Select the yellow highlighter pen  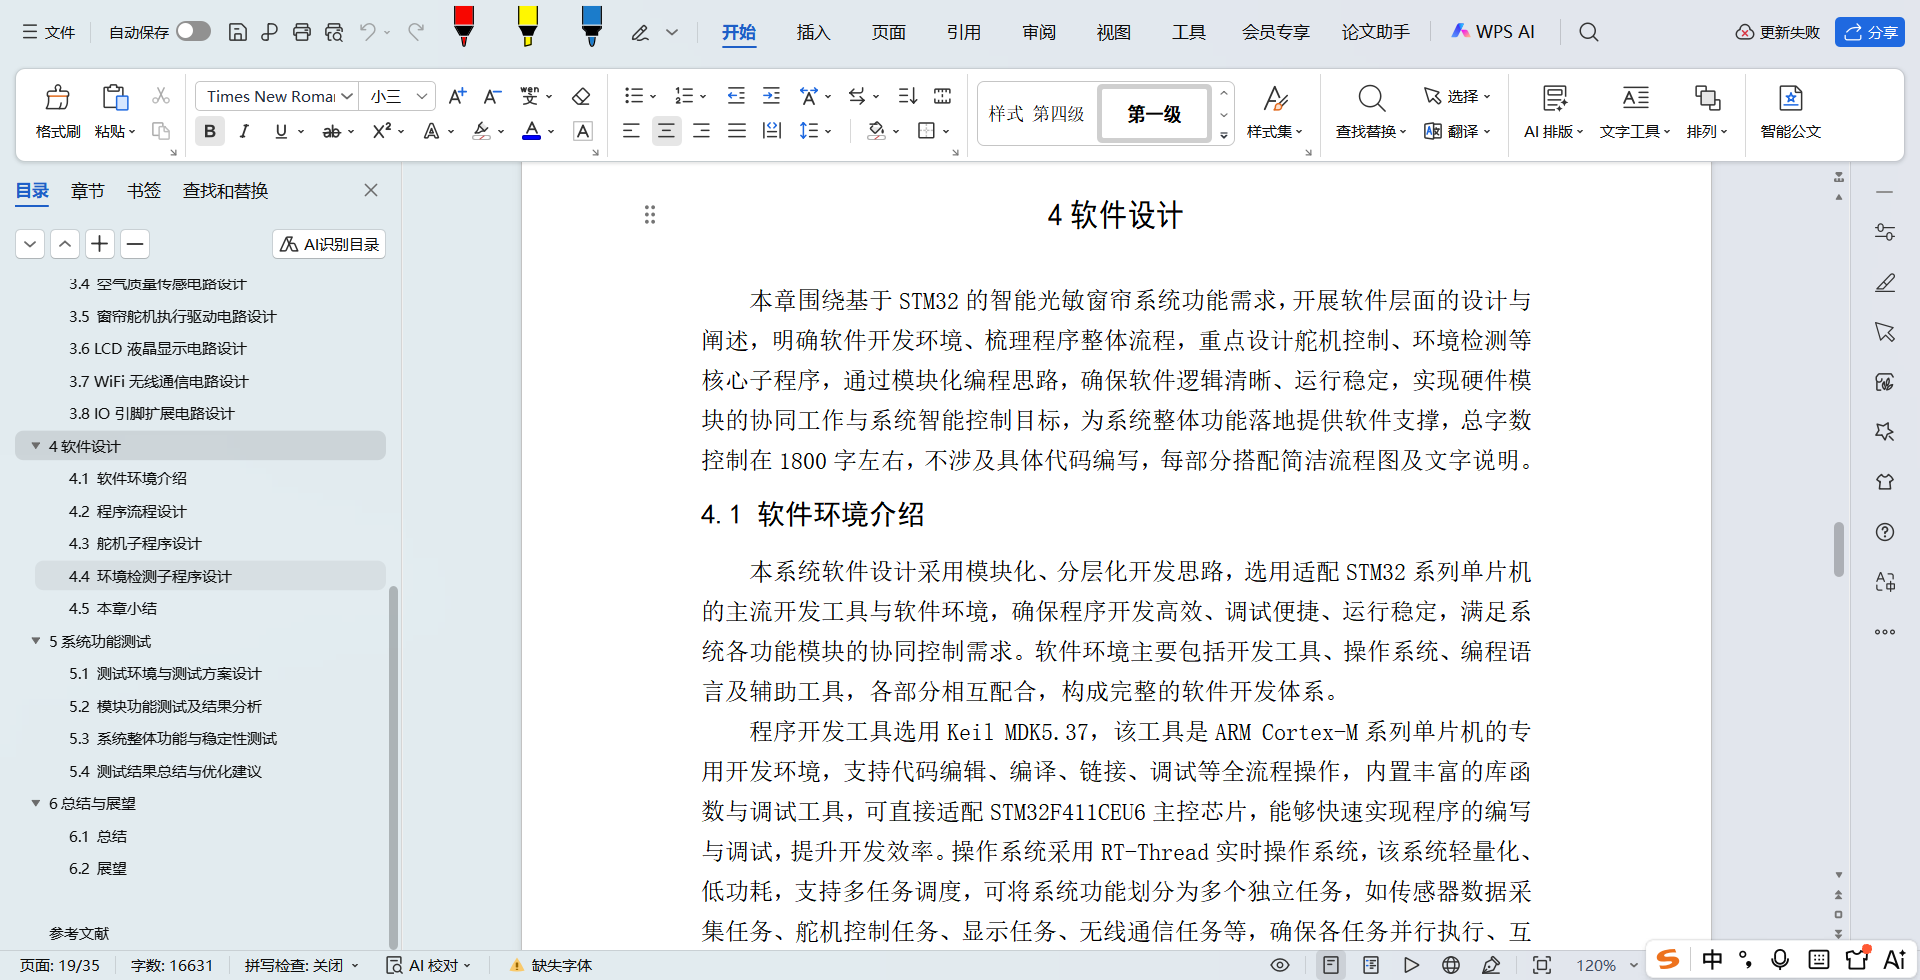click(527, 26)
